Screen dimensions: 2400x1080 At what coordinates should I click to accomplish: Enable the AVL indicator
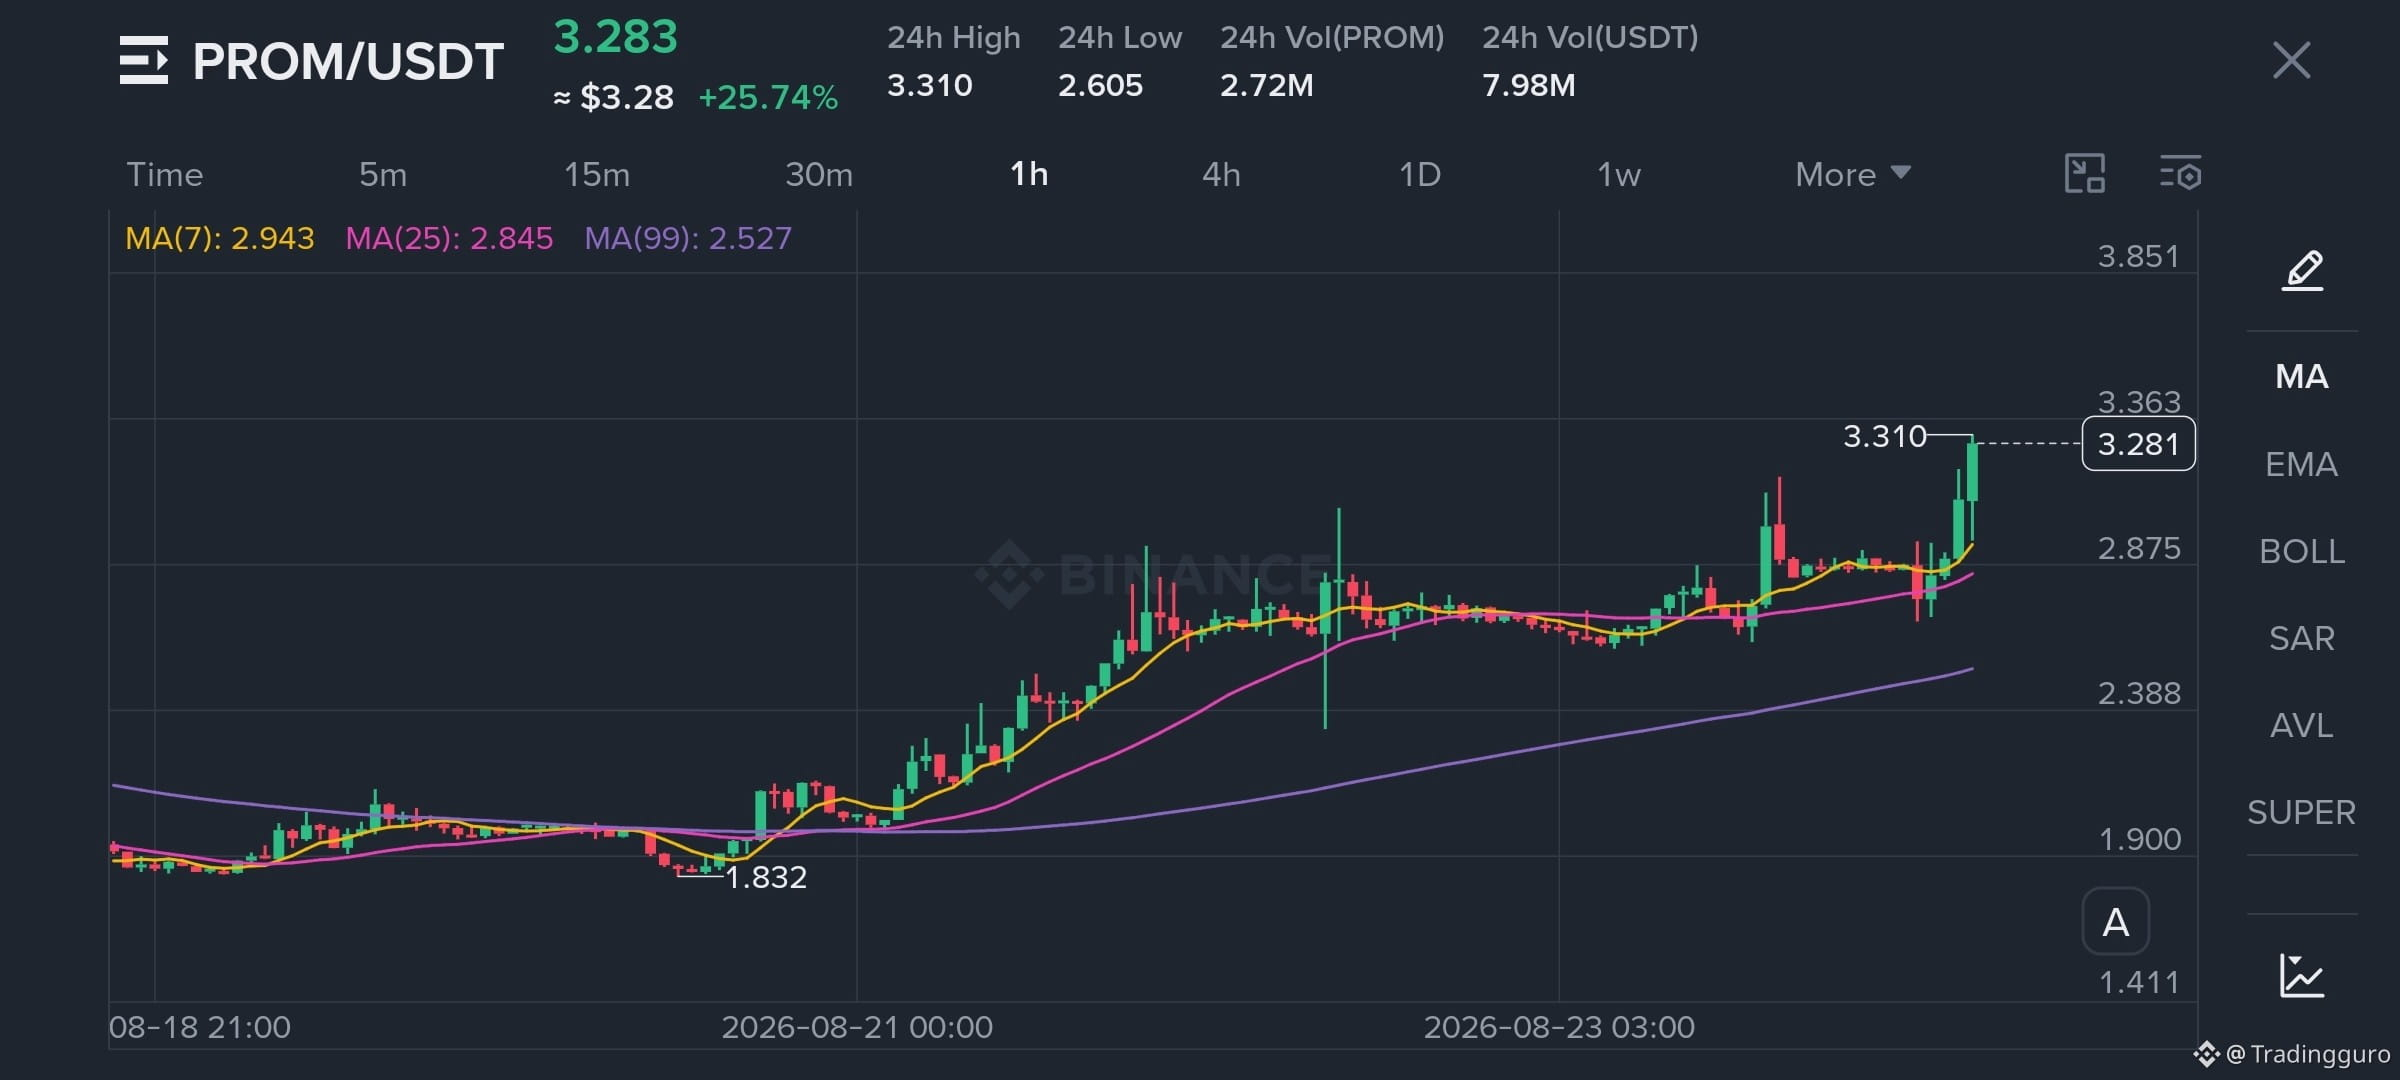coord(2302,725)
